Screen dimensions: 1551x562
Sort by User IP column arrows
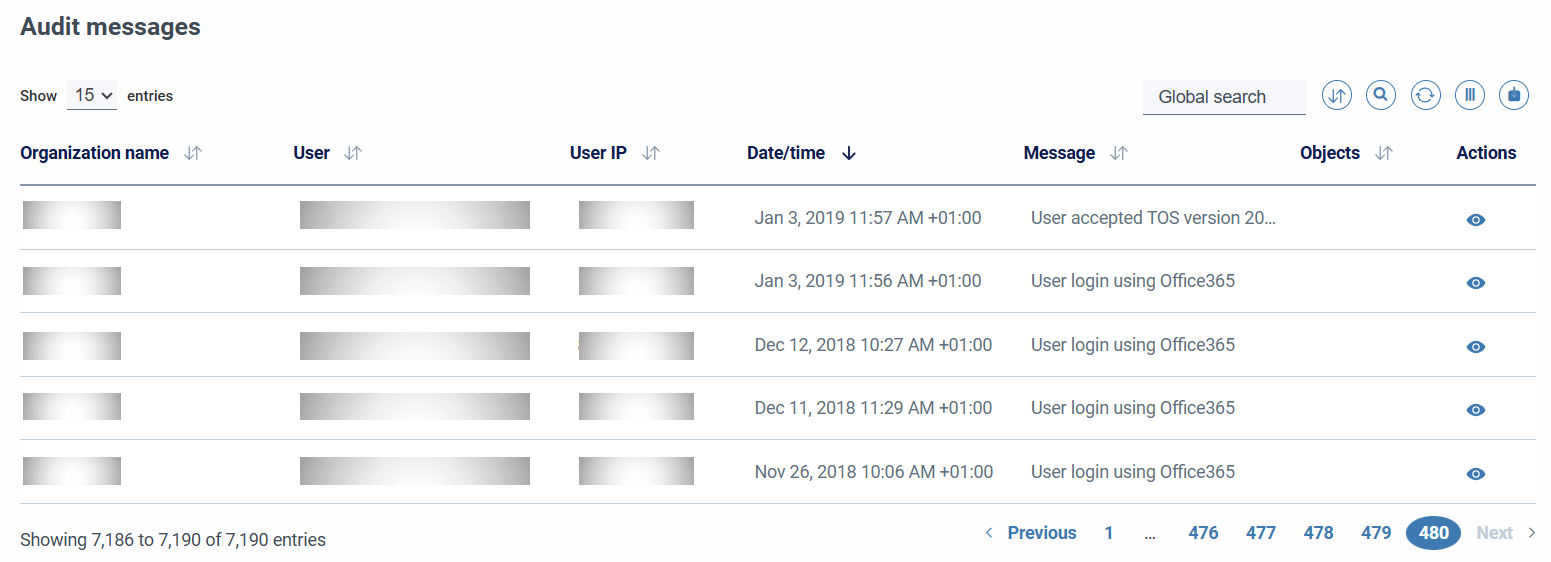click(651, 153)
